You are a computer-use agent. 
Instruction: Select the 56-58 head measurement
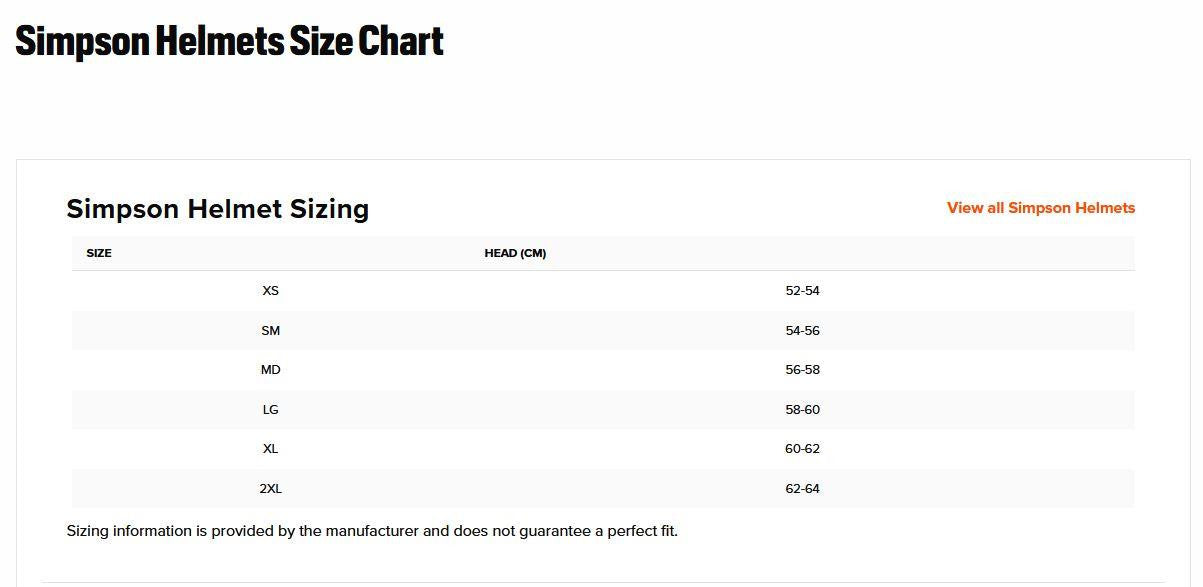pyautogui.click(x=802, y=370)
